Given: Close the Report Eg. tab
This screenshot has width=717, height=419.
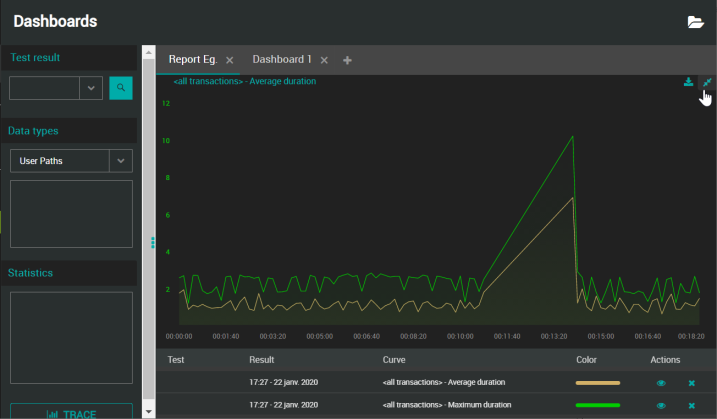Looking at the screenshot, I should pyautogui.click(x=229, y=60).
